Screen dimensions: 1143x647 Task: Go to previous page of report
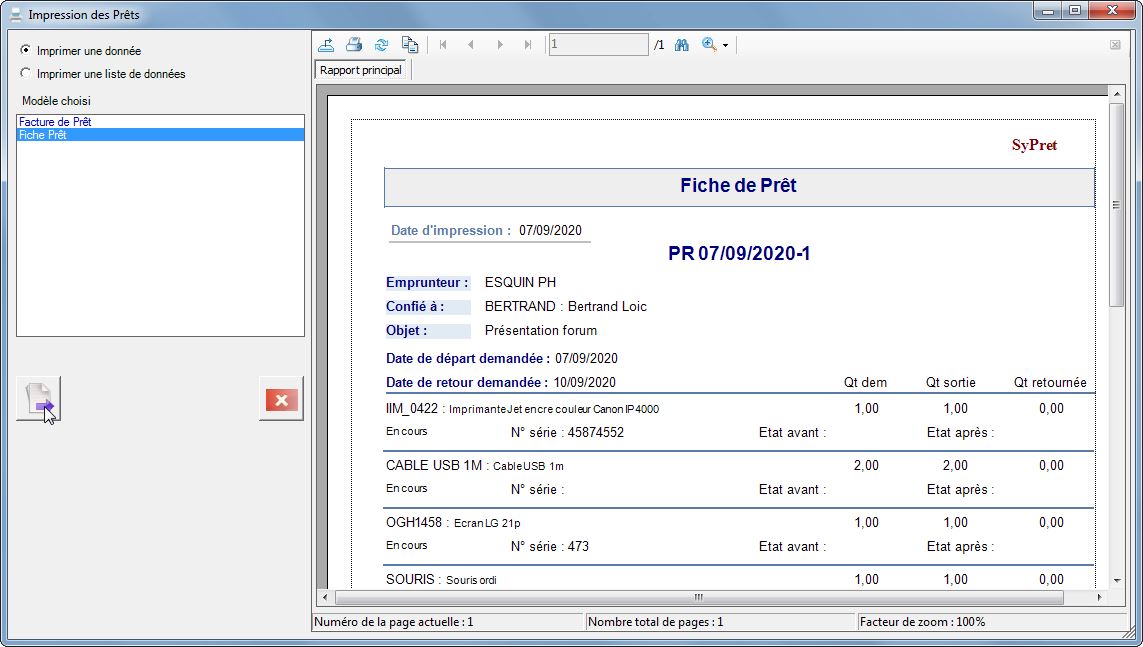(471, 44)
